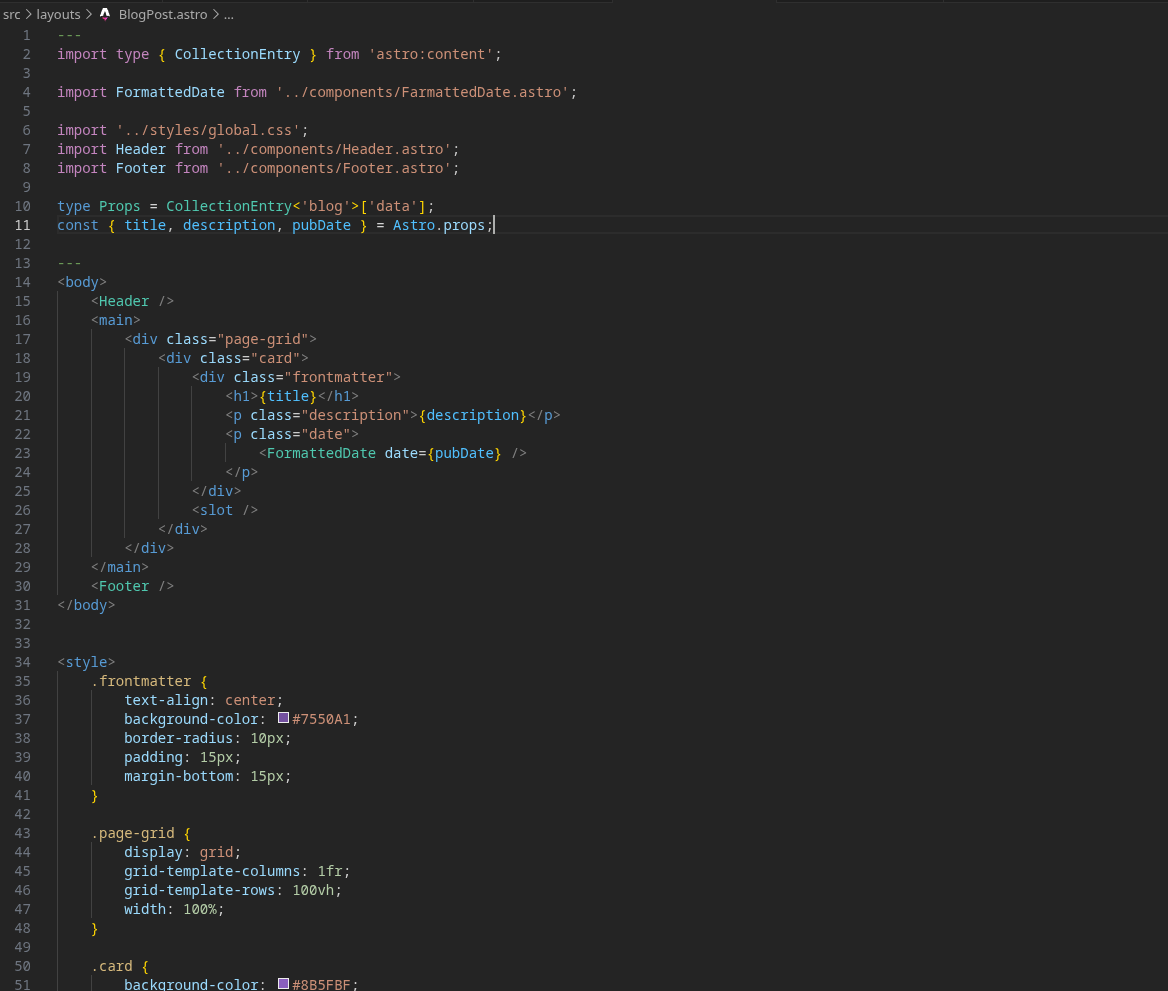Click the FarmattedDate.astro import path
The width and height of the screenshot is (1168, 991).
[422, 92]
